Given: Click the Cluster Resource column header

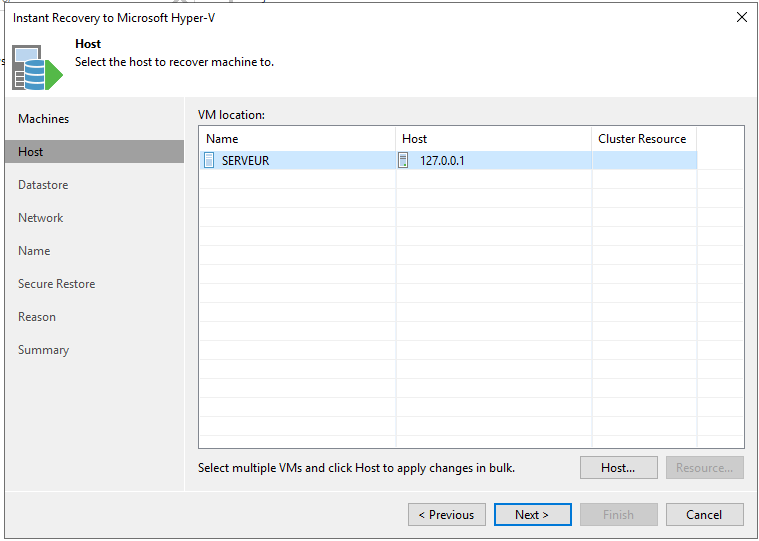Looking at the screenshot, I should [643, 139].
